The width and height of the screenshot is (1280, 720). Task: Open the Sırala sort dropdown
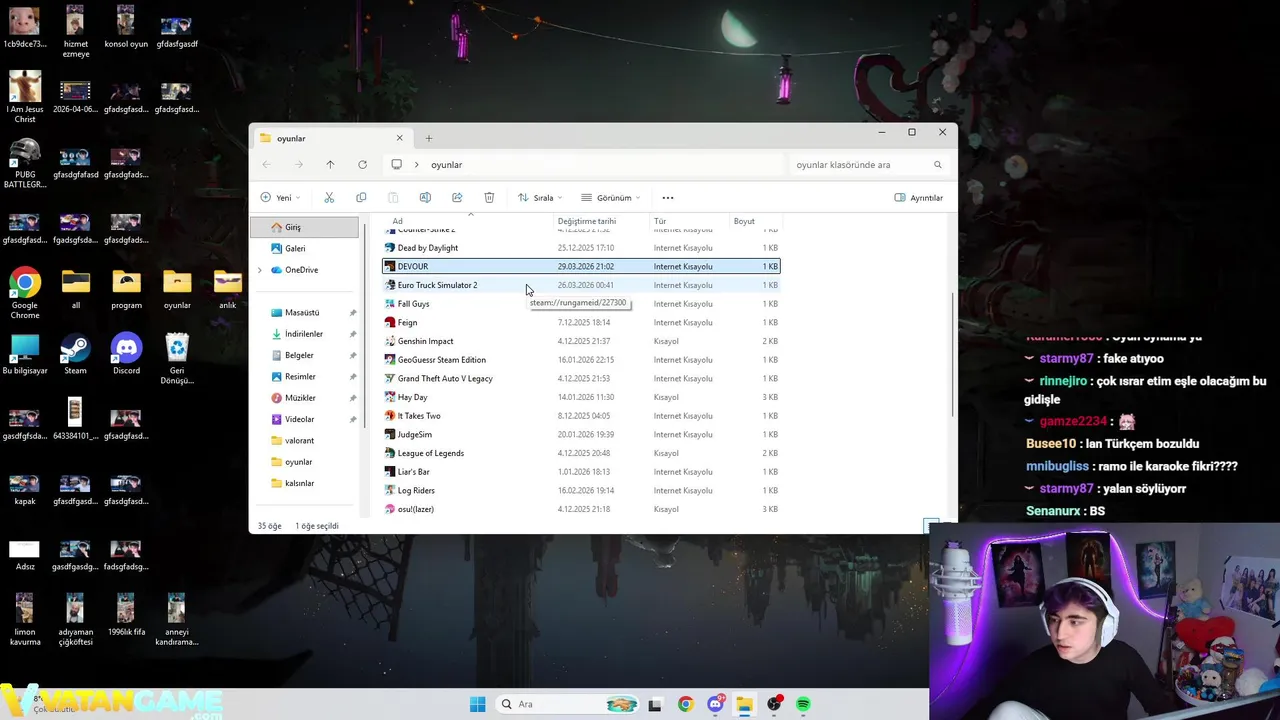tap(540, 197)
